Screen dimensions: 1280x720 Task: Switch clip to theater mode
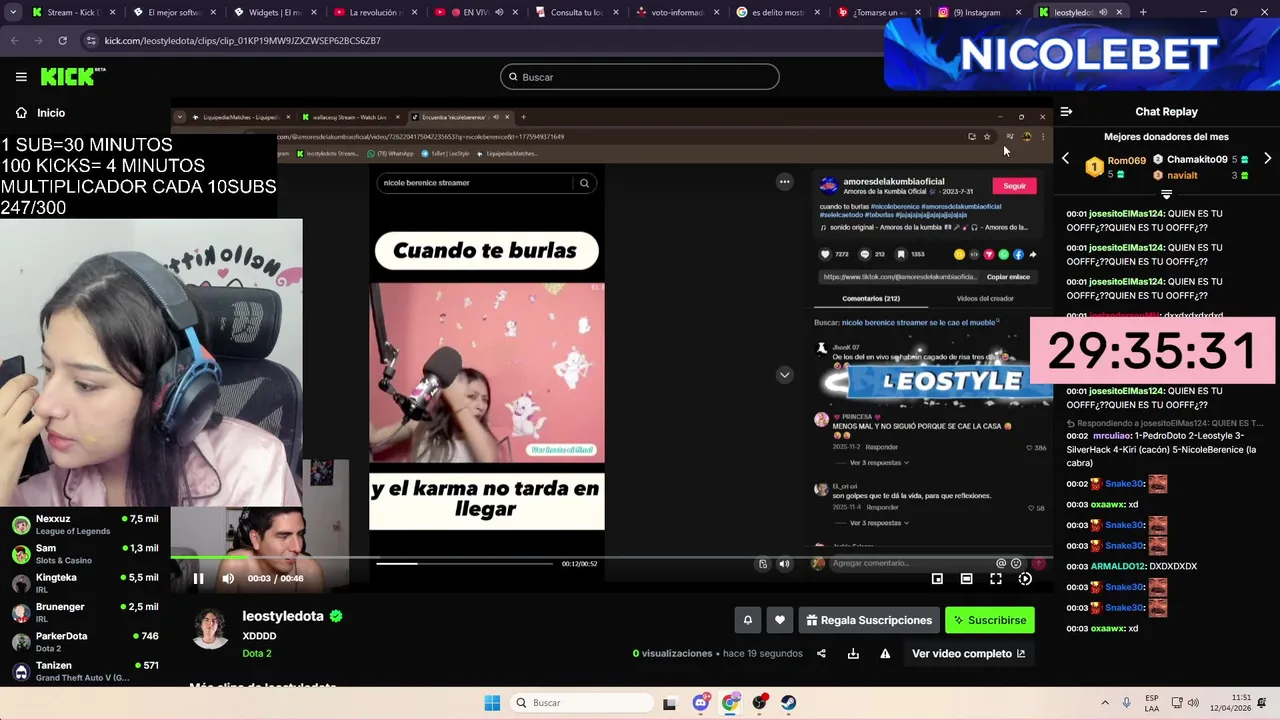coord(966,578)
